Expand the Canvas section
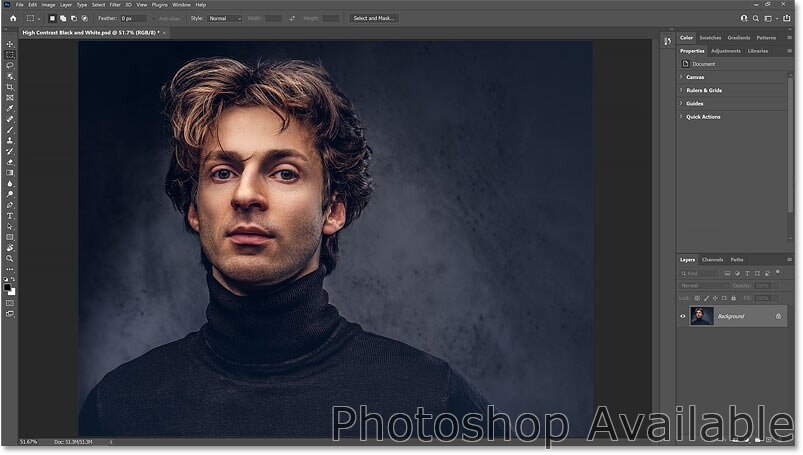The height and width of the screenshot is (455, 803). click(681, 77)
